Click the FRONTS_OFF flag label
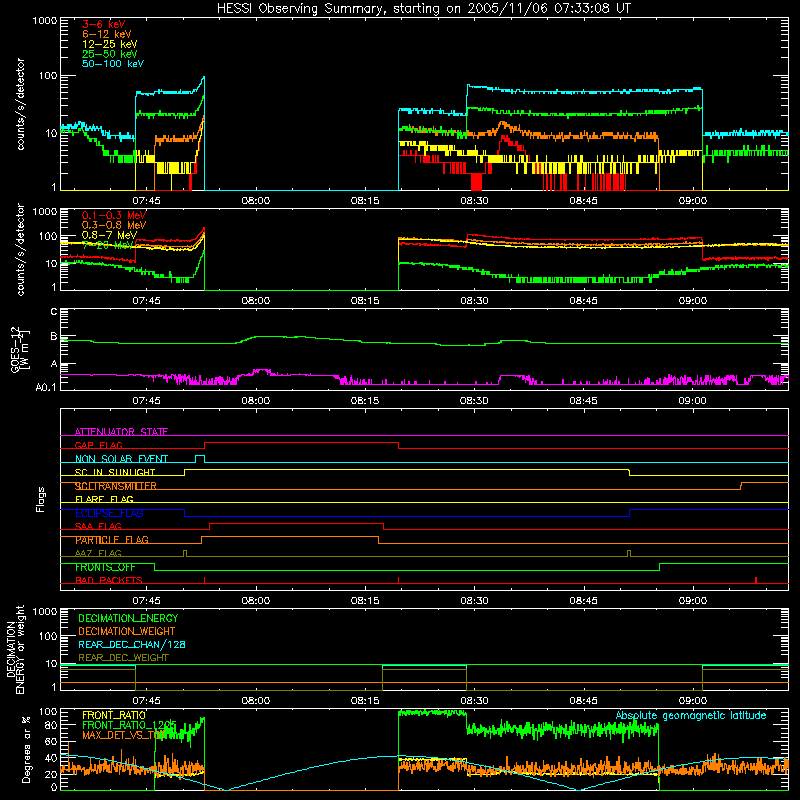 pyautogui.click(x=105, y=567)
